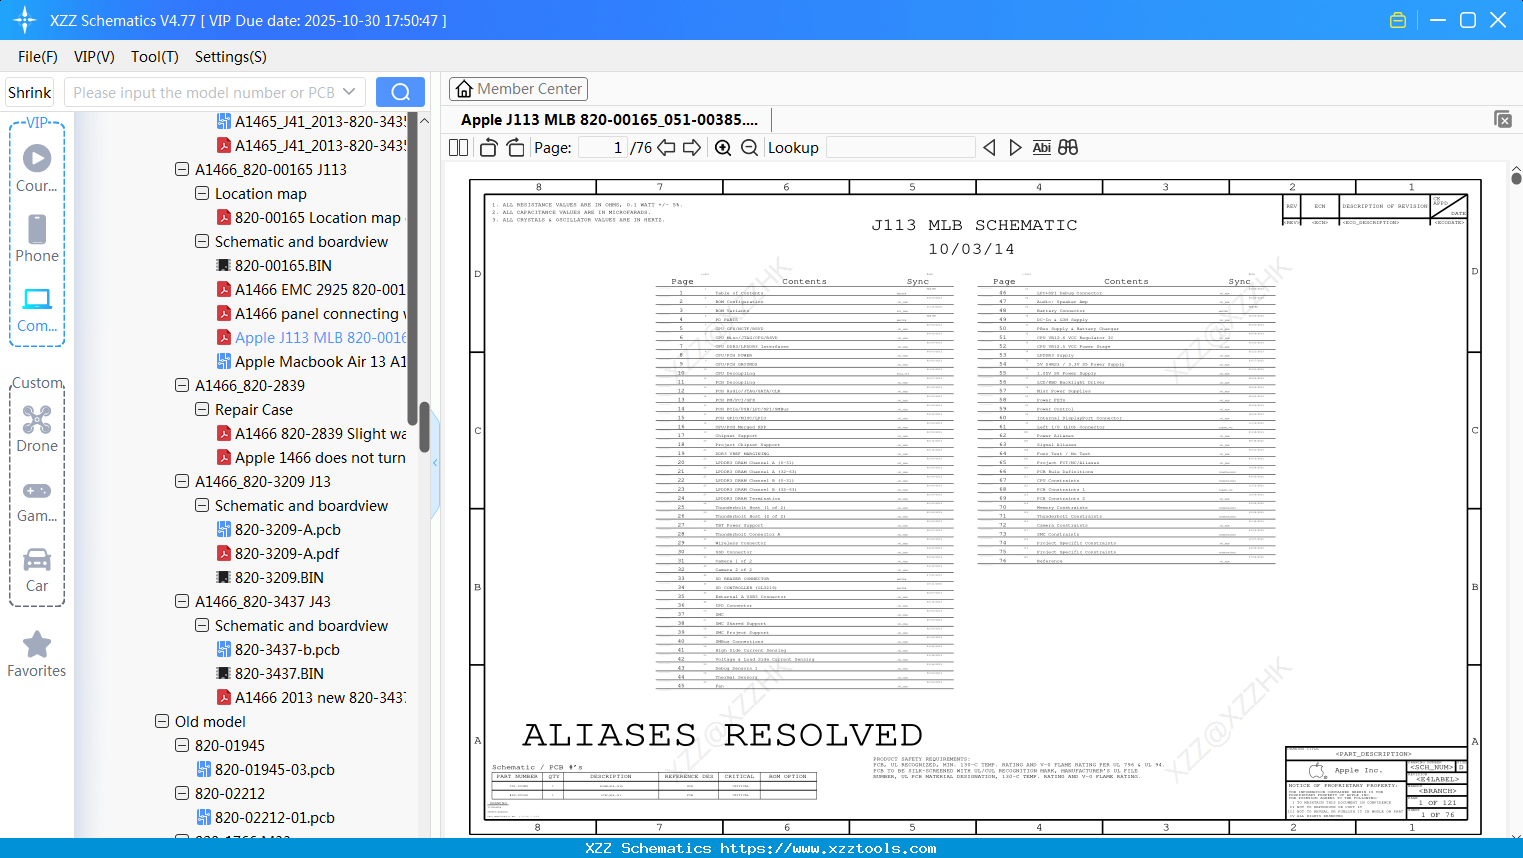
Task: Click the model tree vertical scrollbar
Action: coord(424,428)
